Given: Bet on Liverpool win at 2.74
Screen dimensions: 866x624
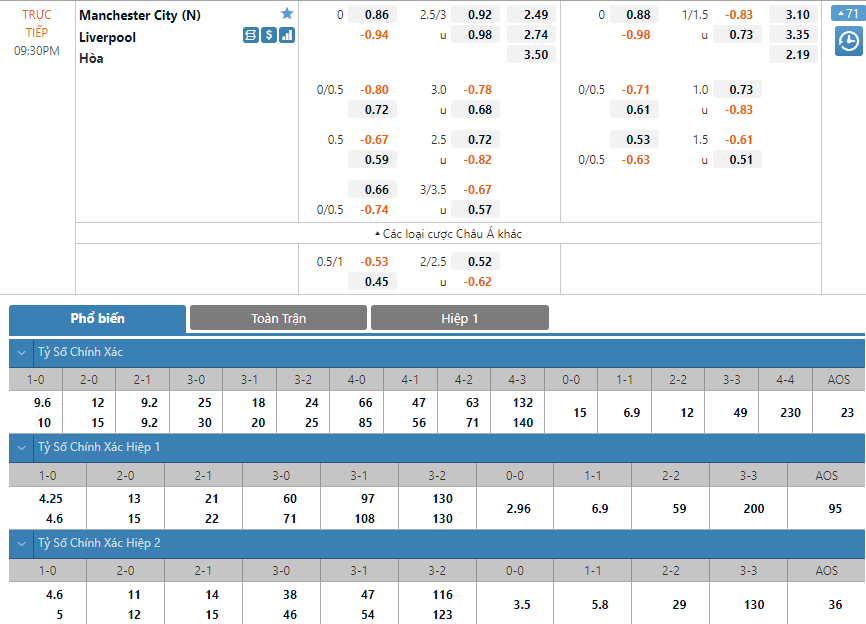Looking at the screenshot, I should coord(531,35).
